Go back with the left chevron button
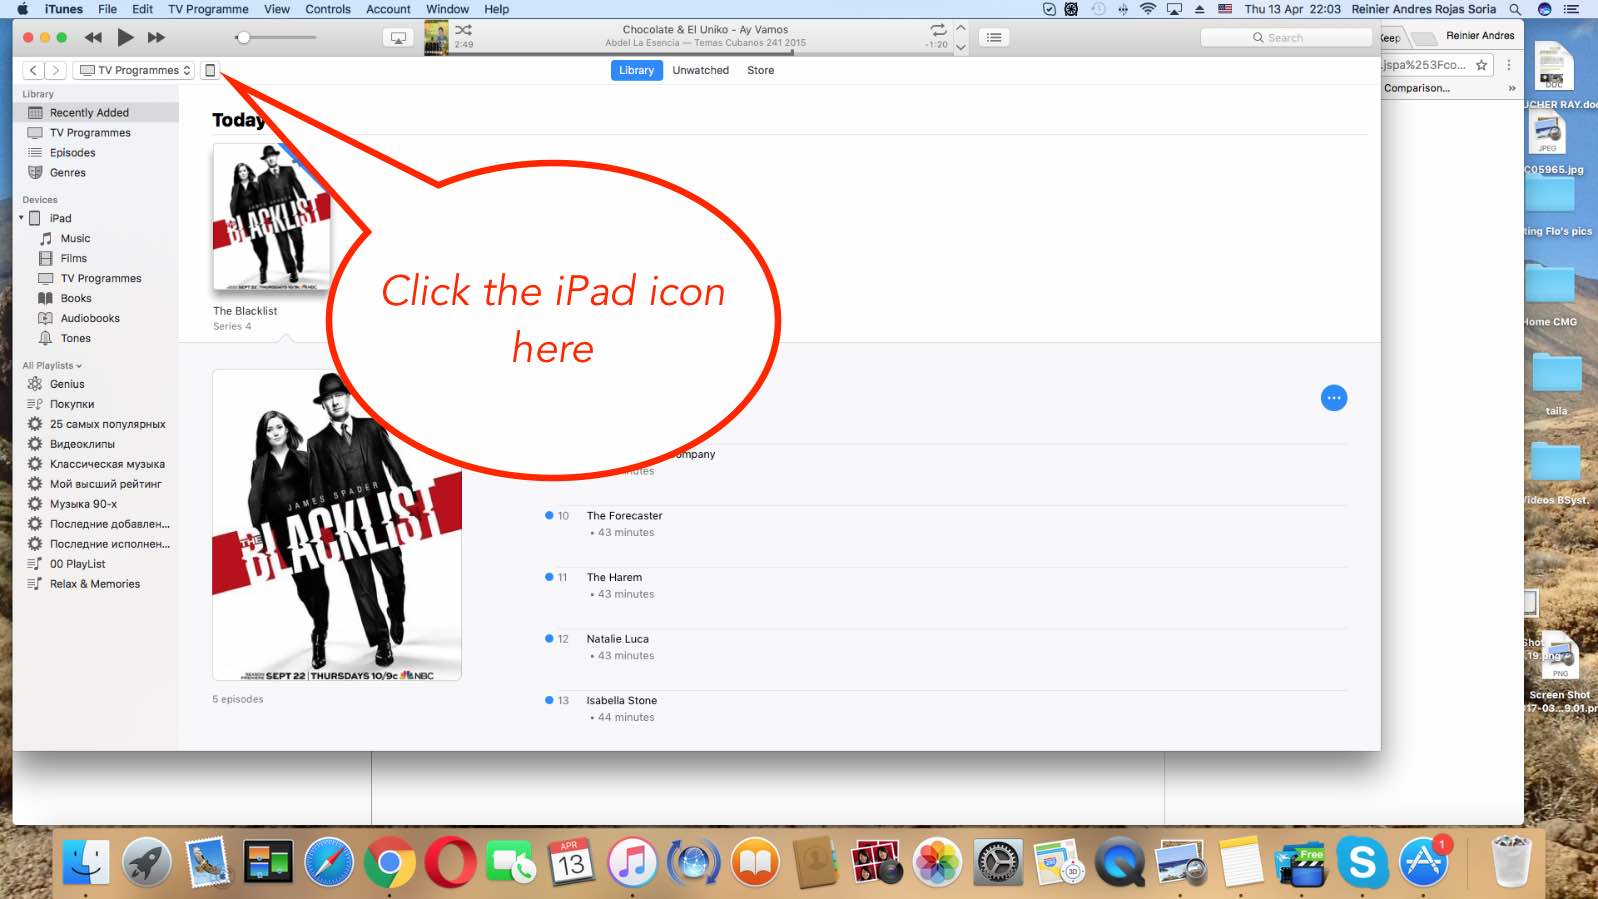Screen dimensions: 1598x899 coord(33,70)
